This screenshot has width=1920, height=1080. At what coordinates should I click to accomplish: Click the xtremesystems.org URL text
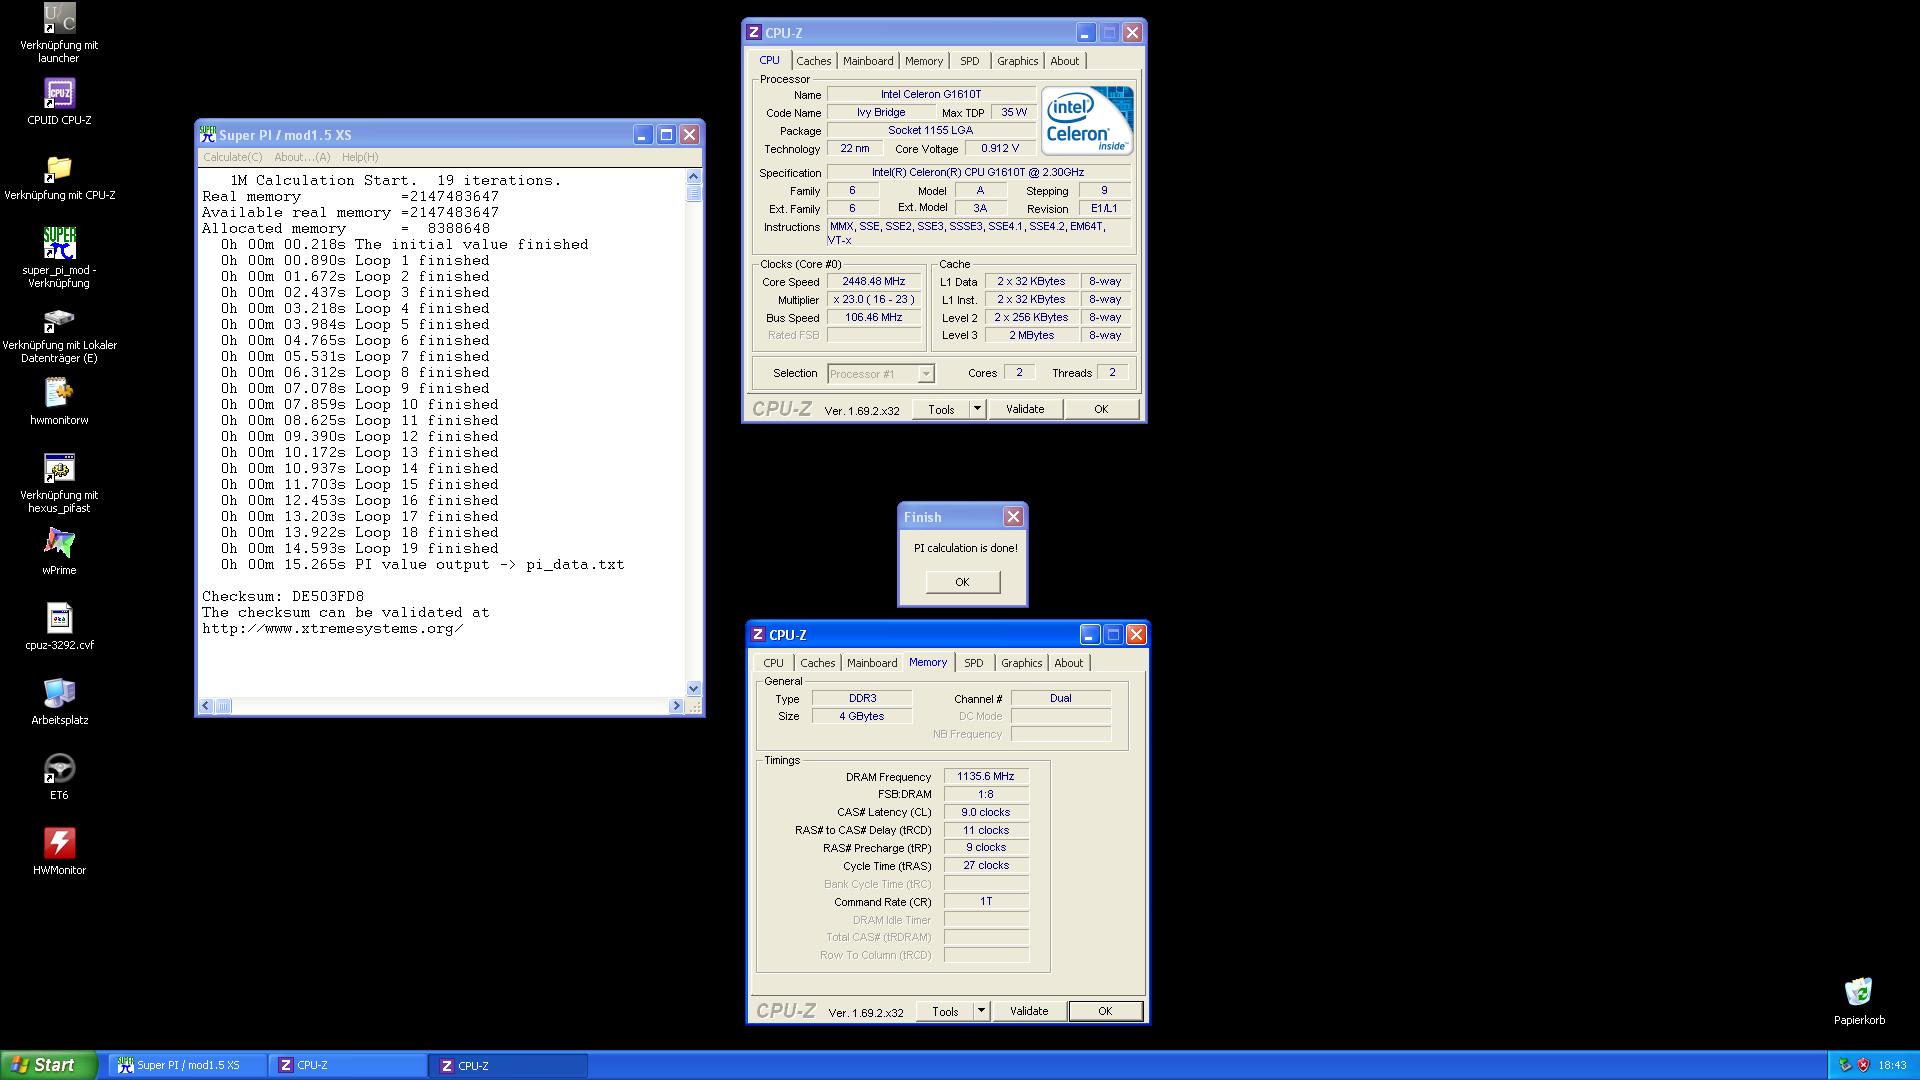click(x=333, y=629)
